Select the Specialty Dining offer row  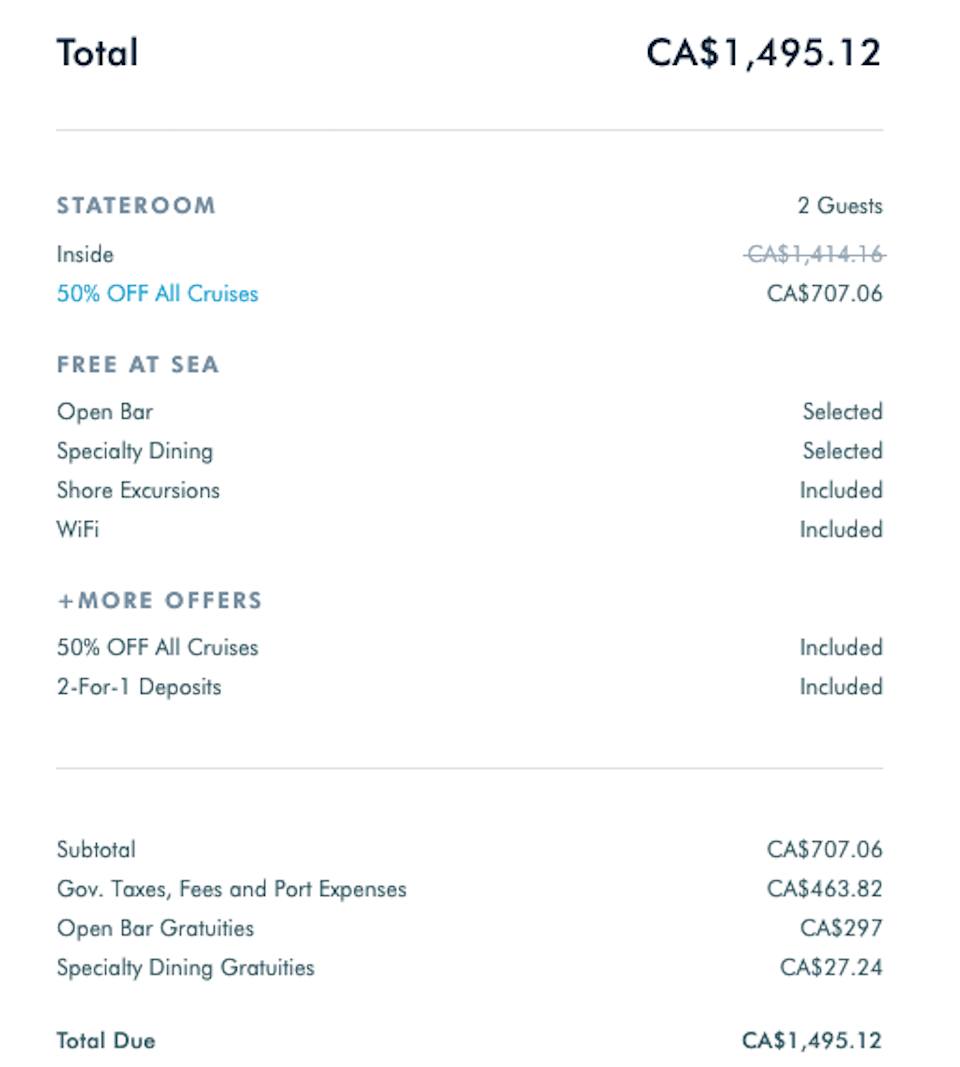[469, 451]
